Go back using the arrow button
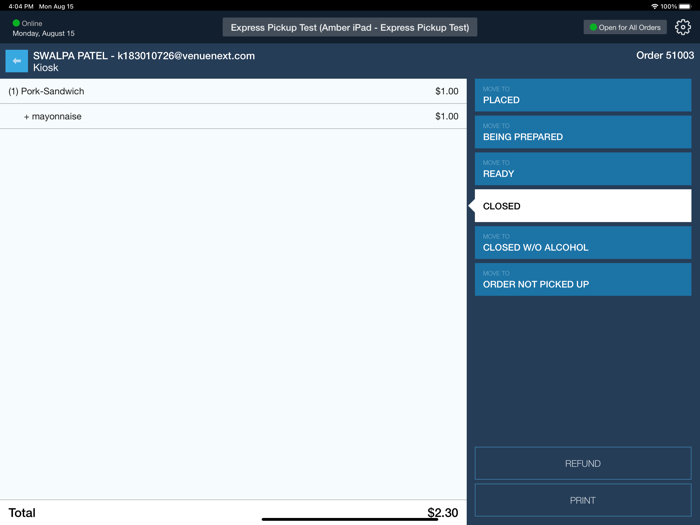This screenshot has height=525, width=700. (x=17, y=61)
